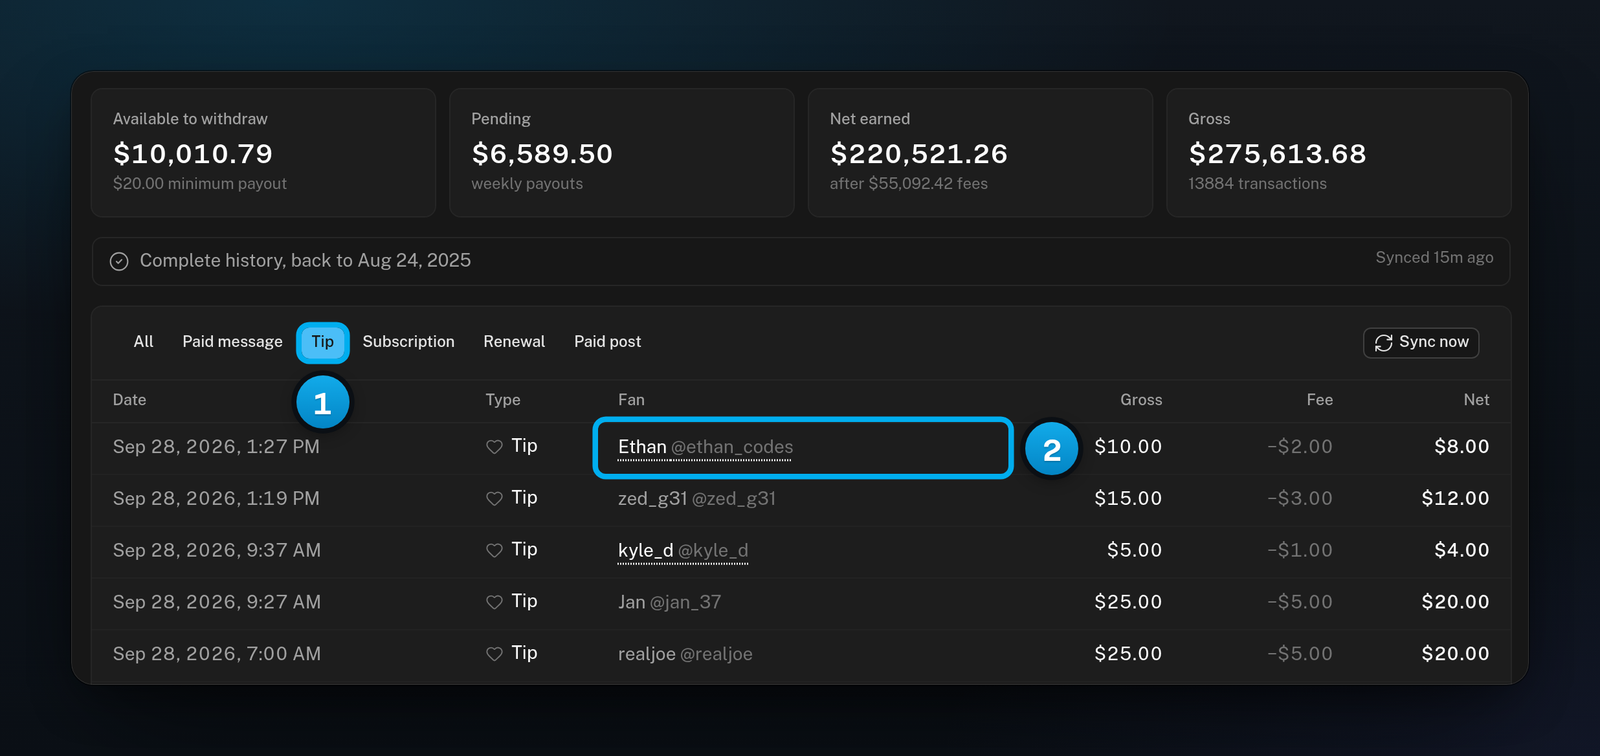1600x756 pixels.
Task: Click date Sep 28, 2026, 1:27 PM
Action: [x=216, y=447]
